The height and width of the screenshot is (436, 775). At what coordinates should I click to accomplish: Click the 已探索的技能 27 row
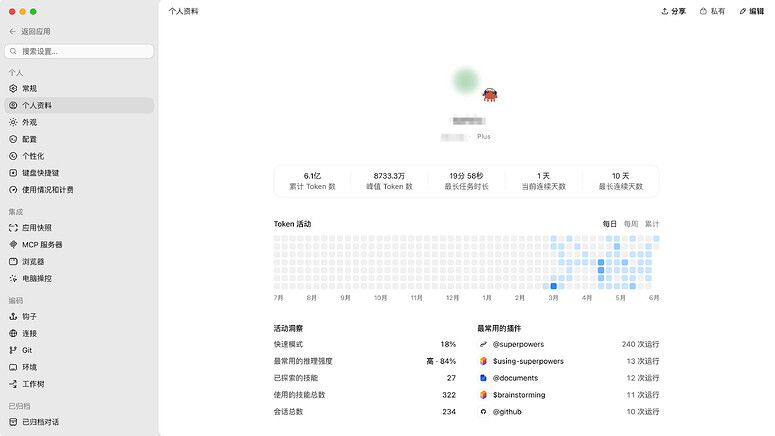[x=365, y=378]
